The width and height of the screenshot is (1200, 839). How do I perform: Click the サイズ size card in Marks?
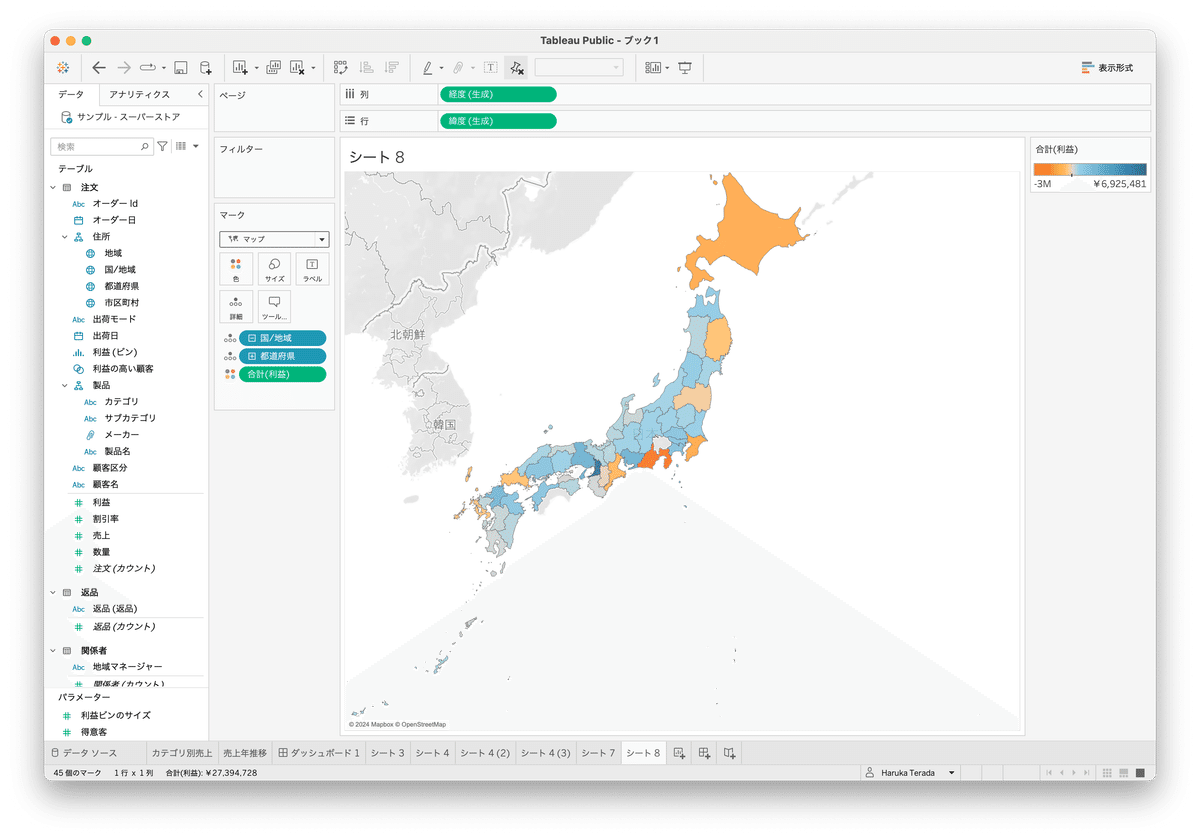point(274,270)
